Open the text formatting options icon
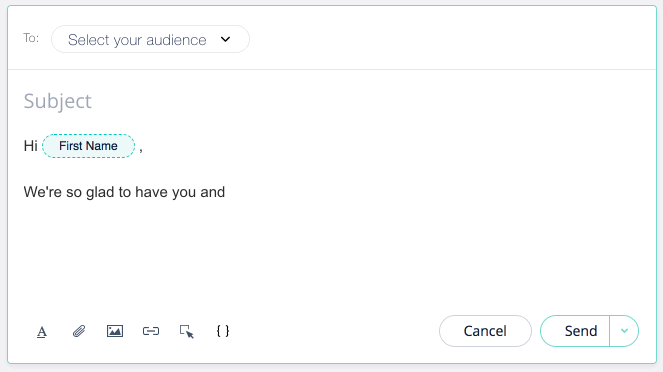Screen dimensions: 663x372 pos(41,332)
